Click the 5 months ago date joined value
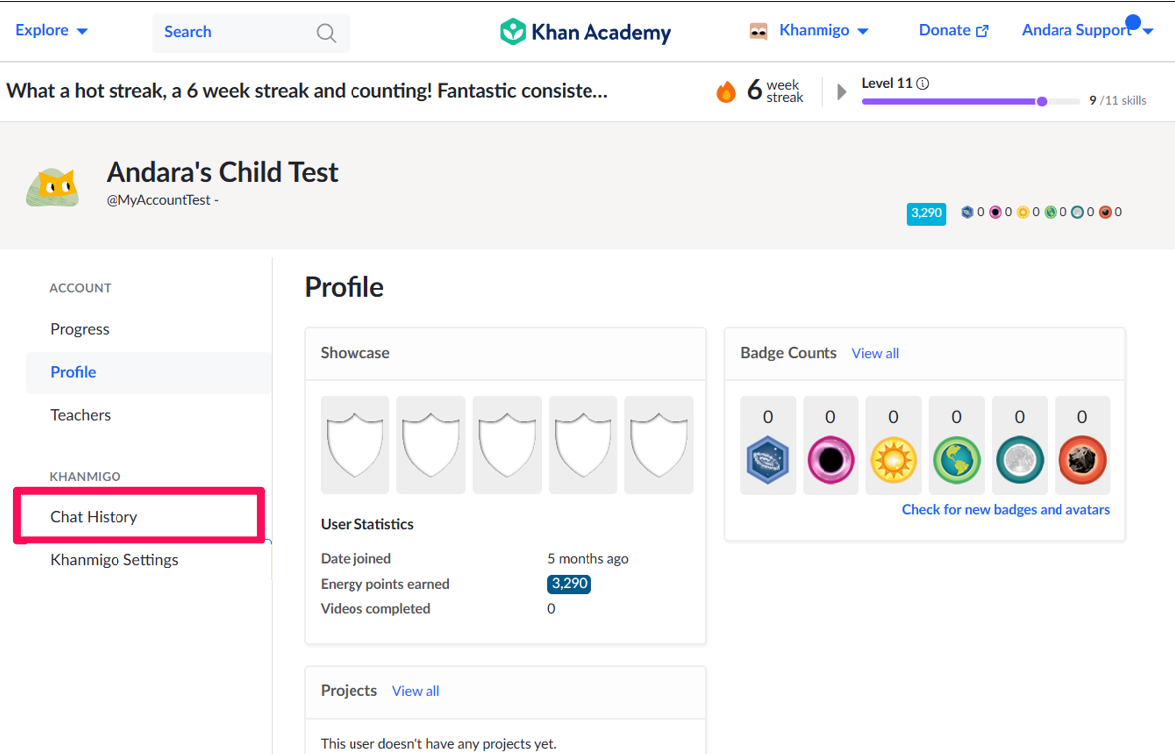The height and width of the screenshot is (754, 1175). [x=588, y=558]
